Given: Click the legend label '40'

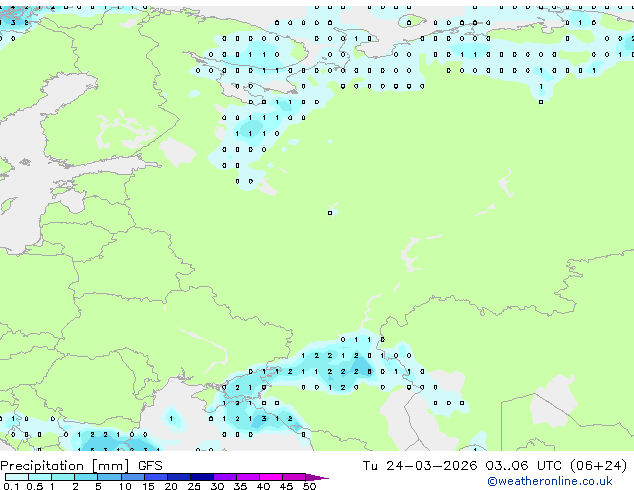Looking at the screenshot, I should click(263, 486).
